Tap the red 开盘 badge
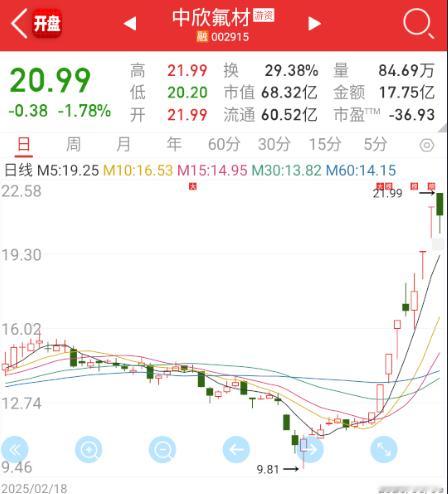This screenshot has width=448, height=494. point(47,24)
